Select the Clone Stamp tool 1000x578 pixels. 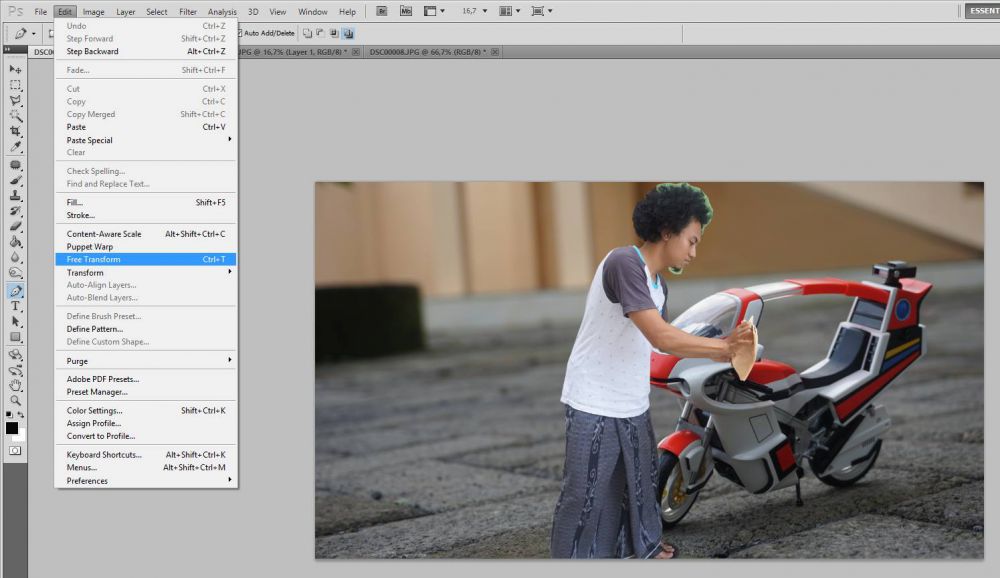pos(15,196)
